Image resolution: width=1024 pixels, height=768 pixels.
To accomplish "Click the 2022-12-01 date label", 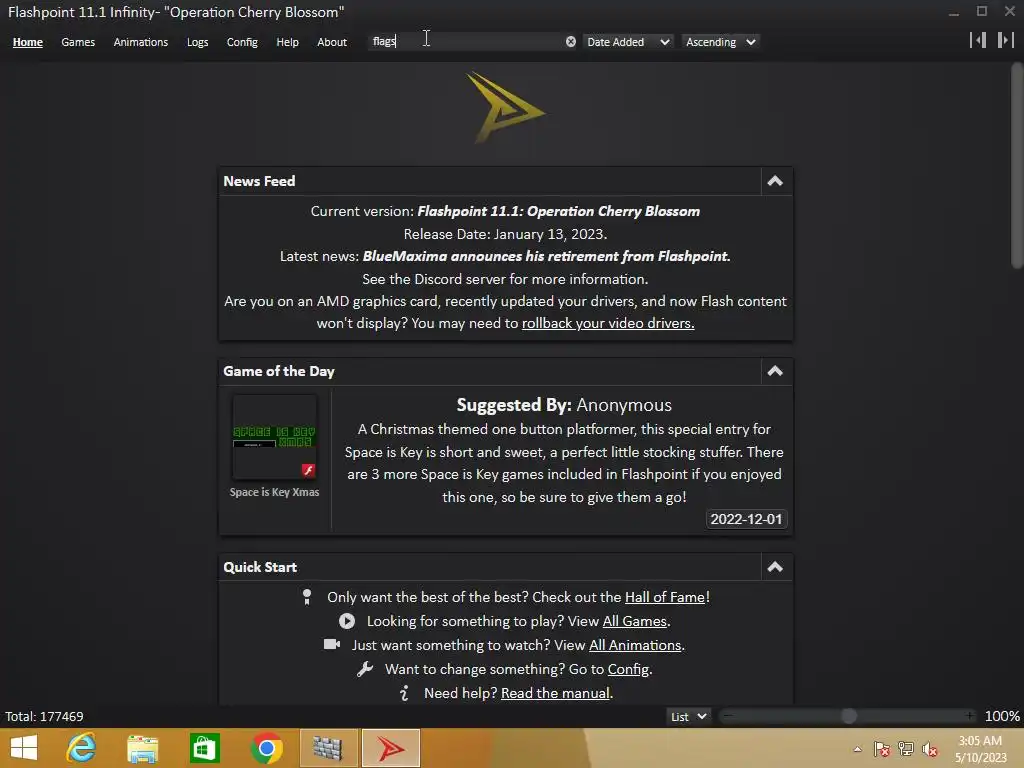I will (x=746, y=519).
